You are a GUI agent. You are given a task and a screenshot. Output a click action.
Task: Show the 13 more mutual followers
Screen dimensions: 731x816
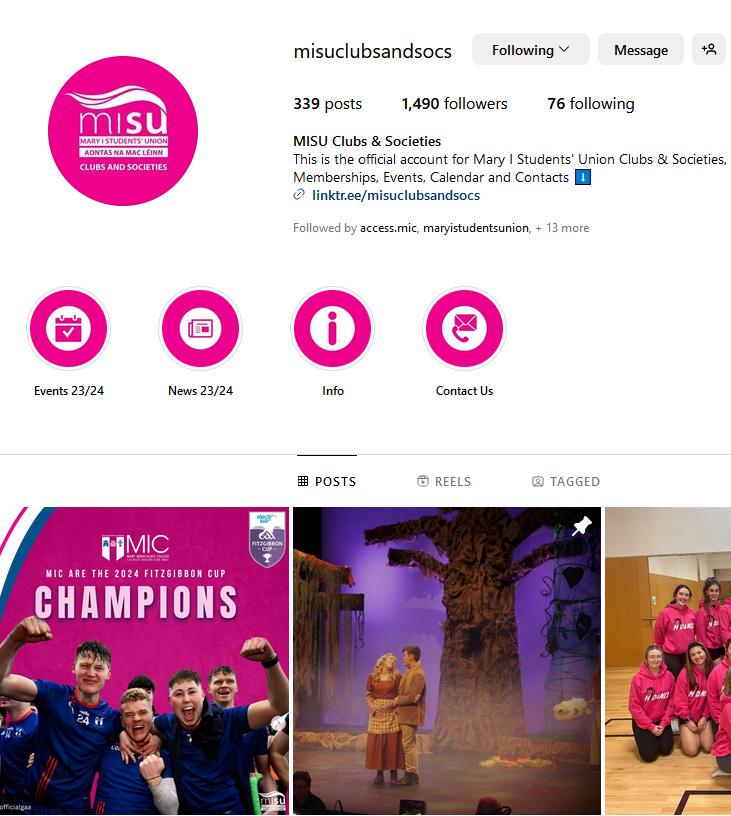pos(562,228)
